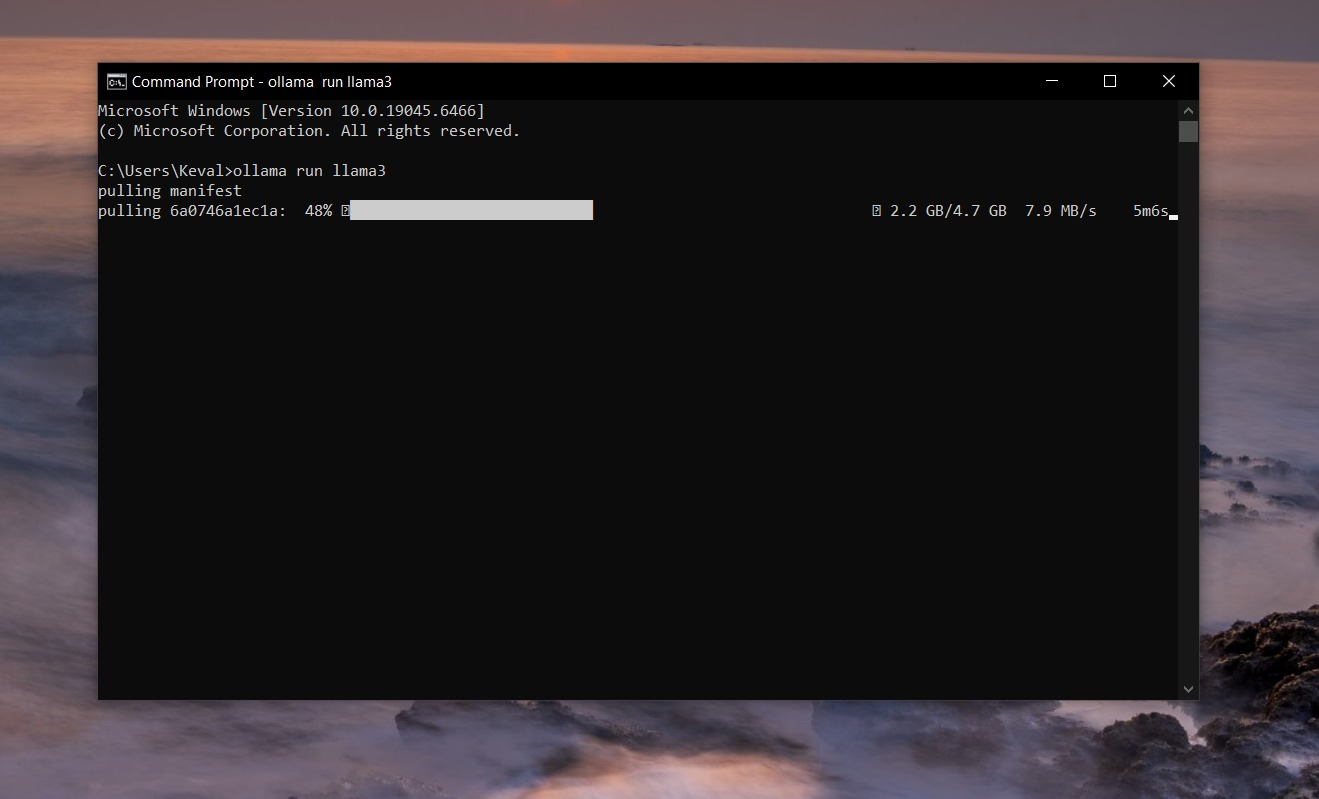The image size is (1319, 799).
Task: Click the scrollbar thumb
Action: tap(1187, 131)
